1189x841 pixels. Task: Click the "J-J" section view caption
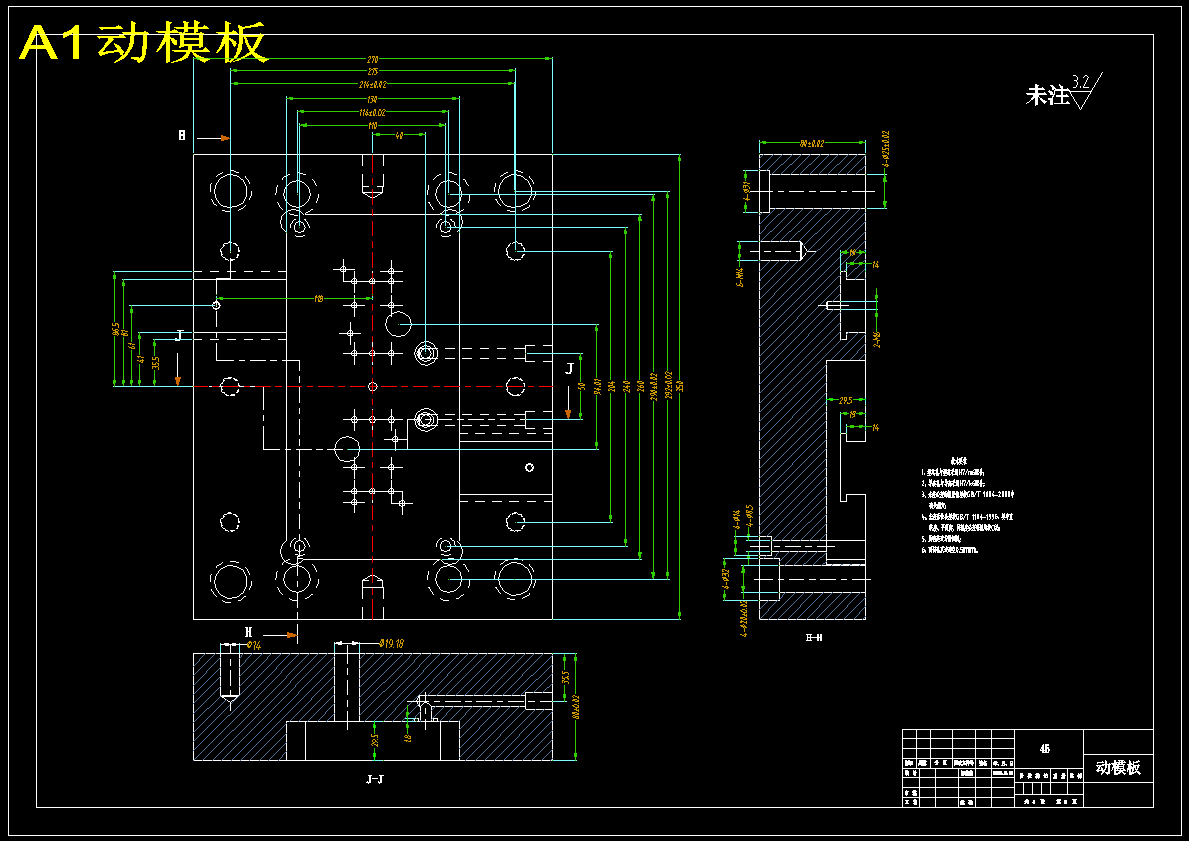[x=375, y=779]
